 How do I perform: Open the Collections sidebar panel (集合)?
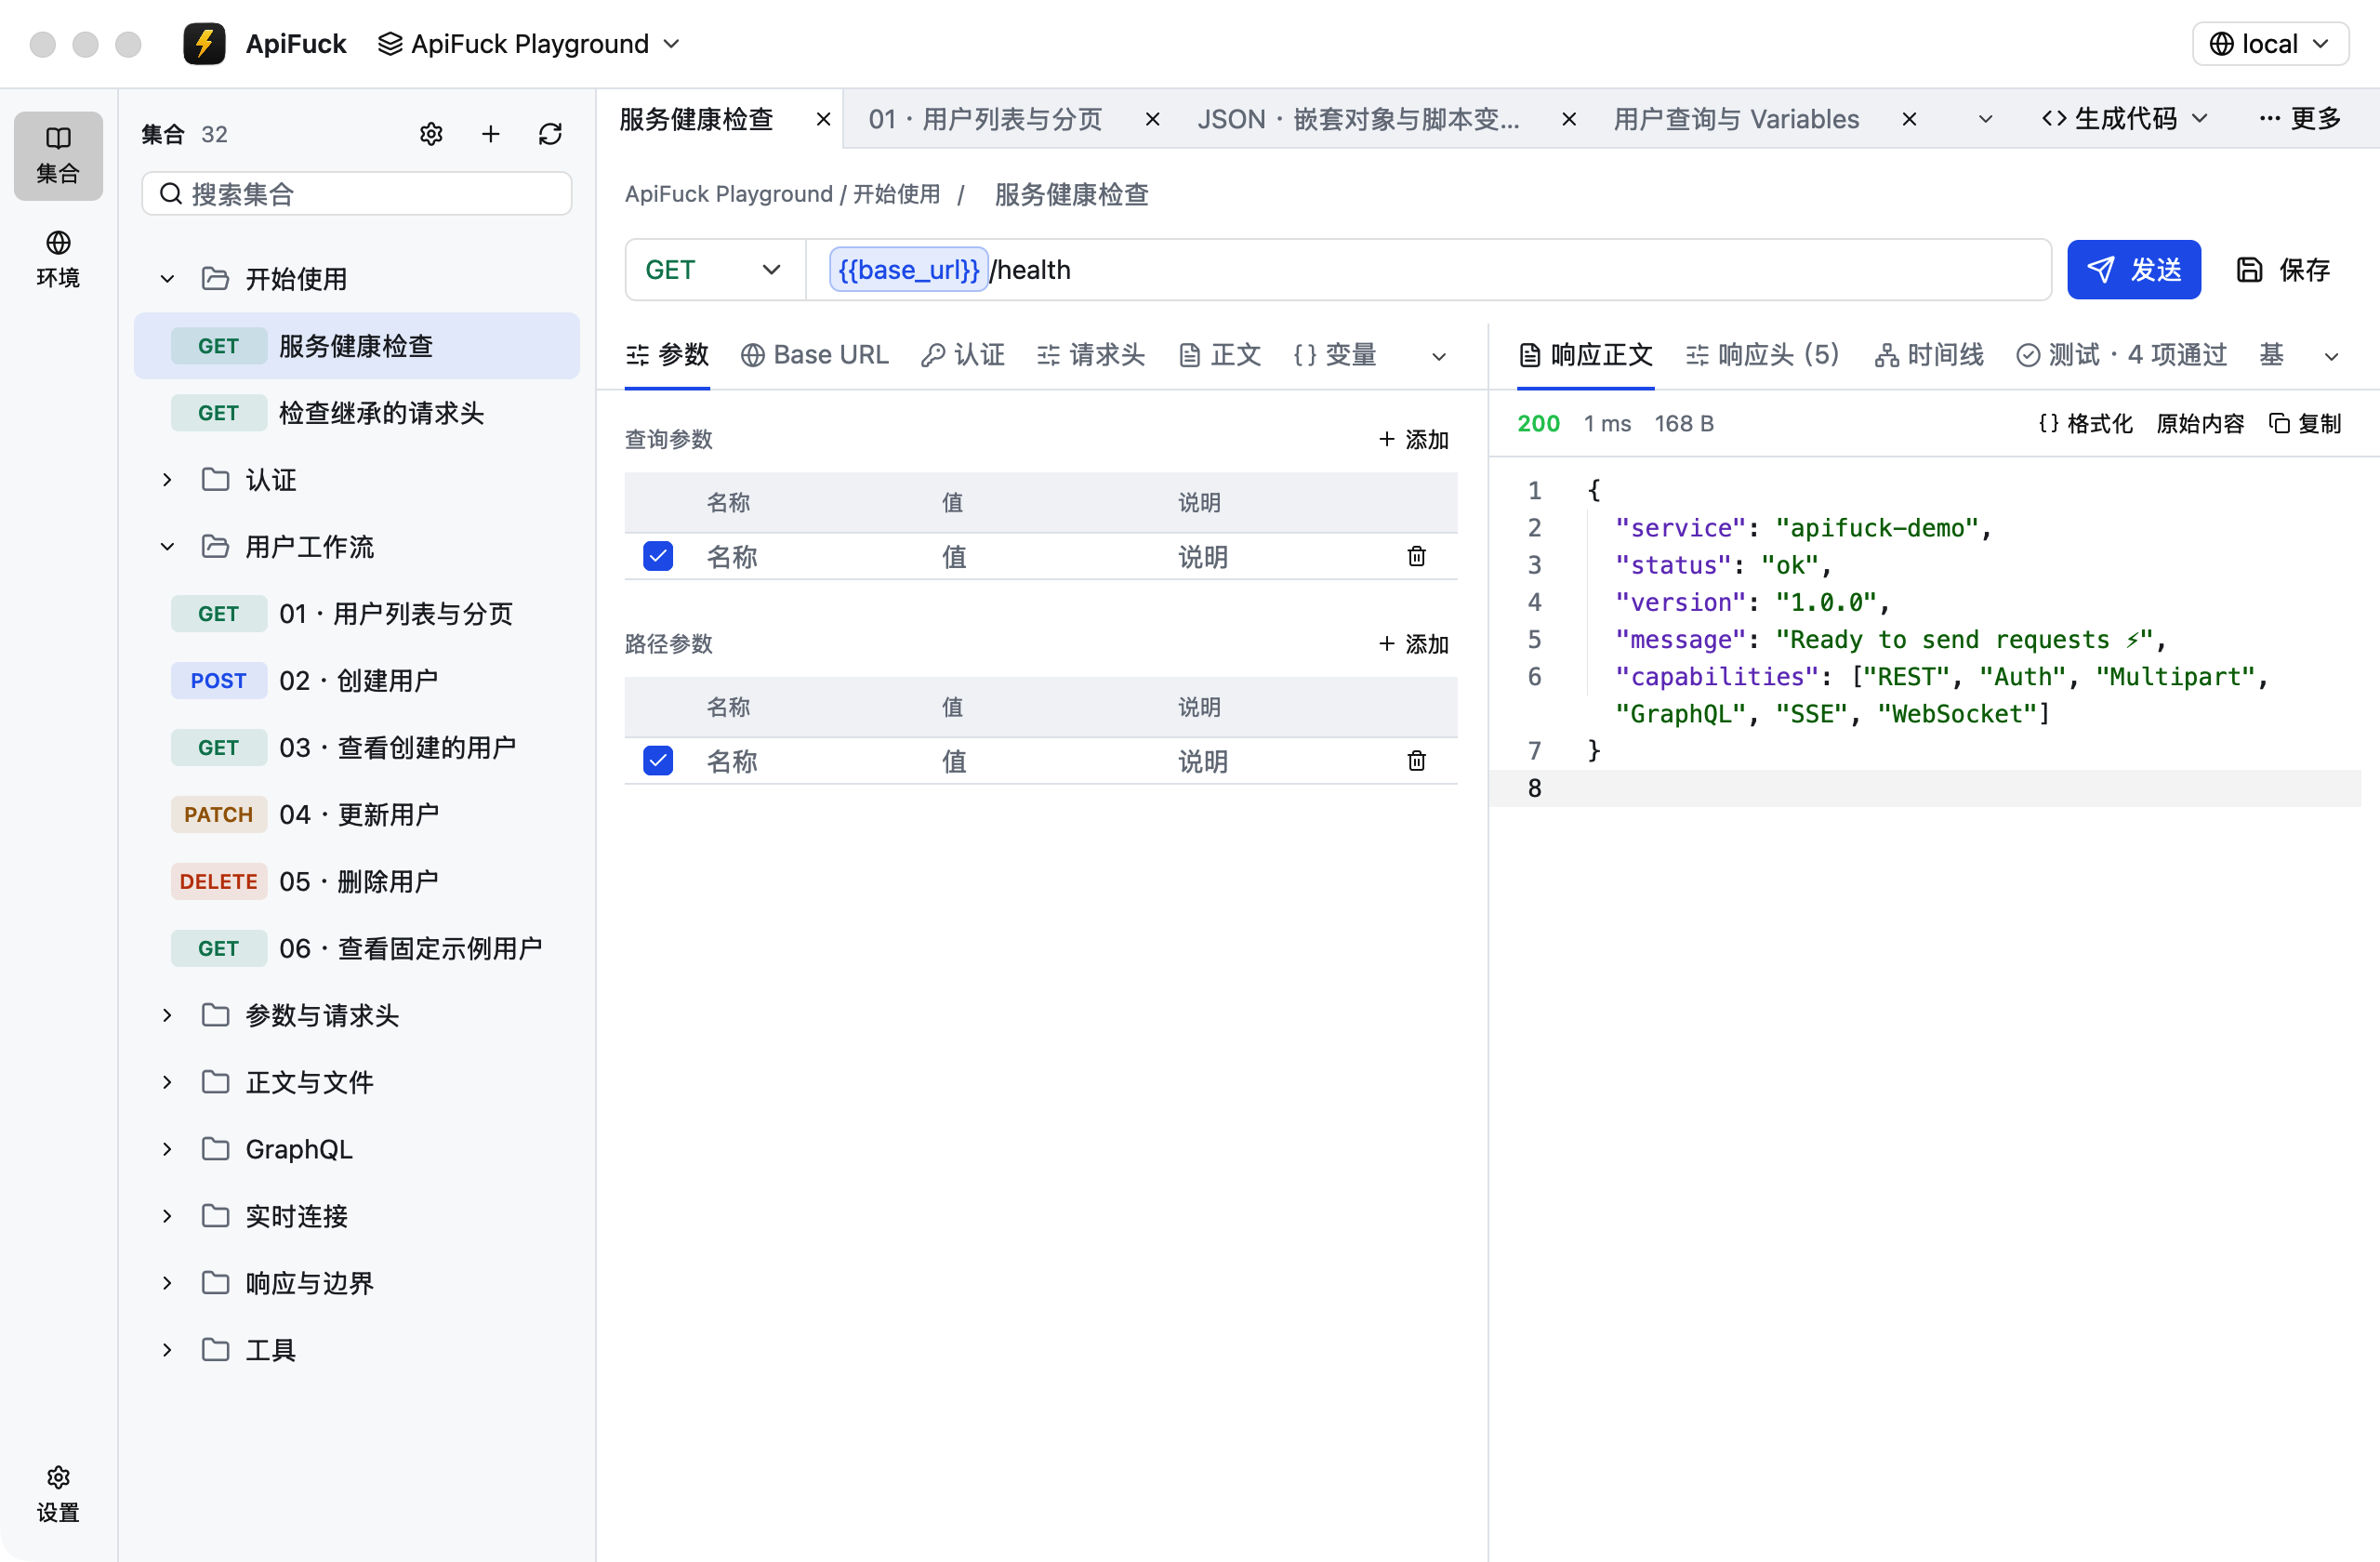click(x=58, y=155)
